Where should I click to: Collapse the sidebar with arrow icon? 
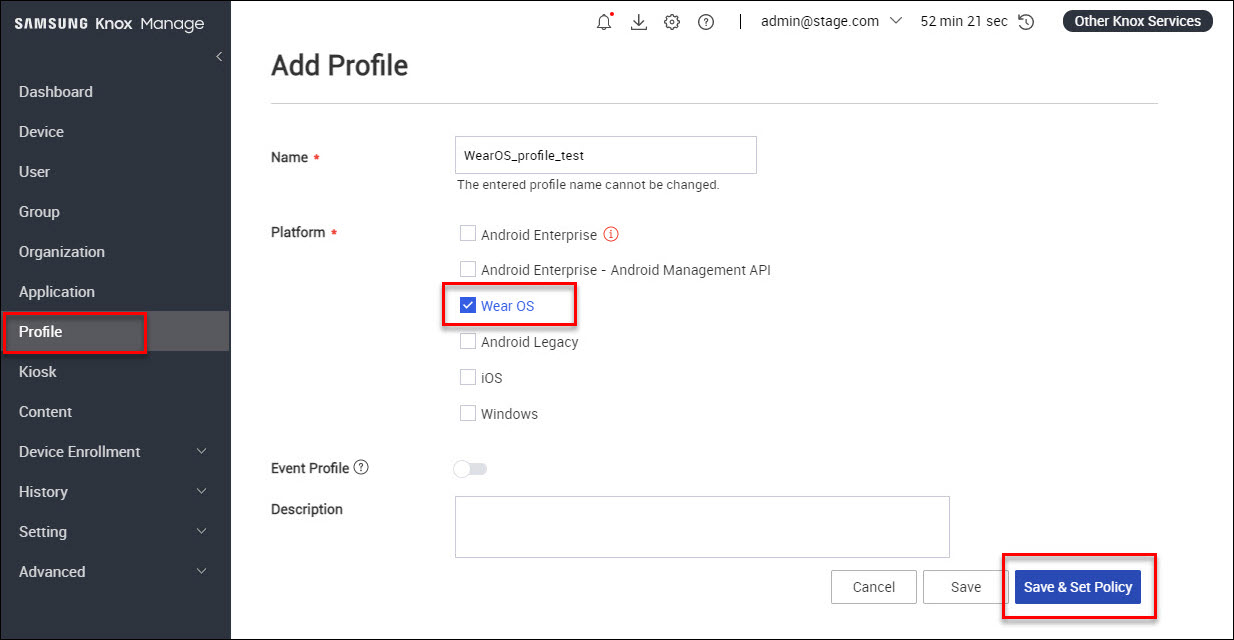[219, 57]
